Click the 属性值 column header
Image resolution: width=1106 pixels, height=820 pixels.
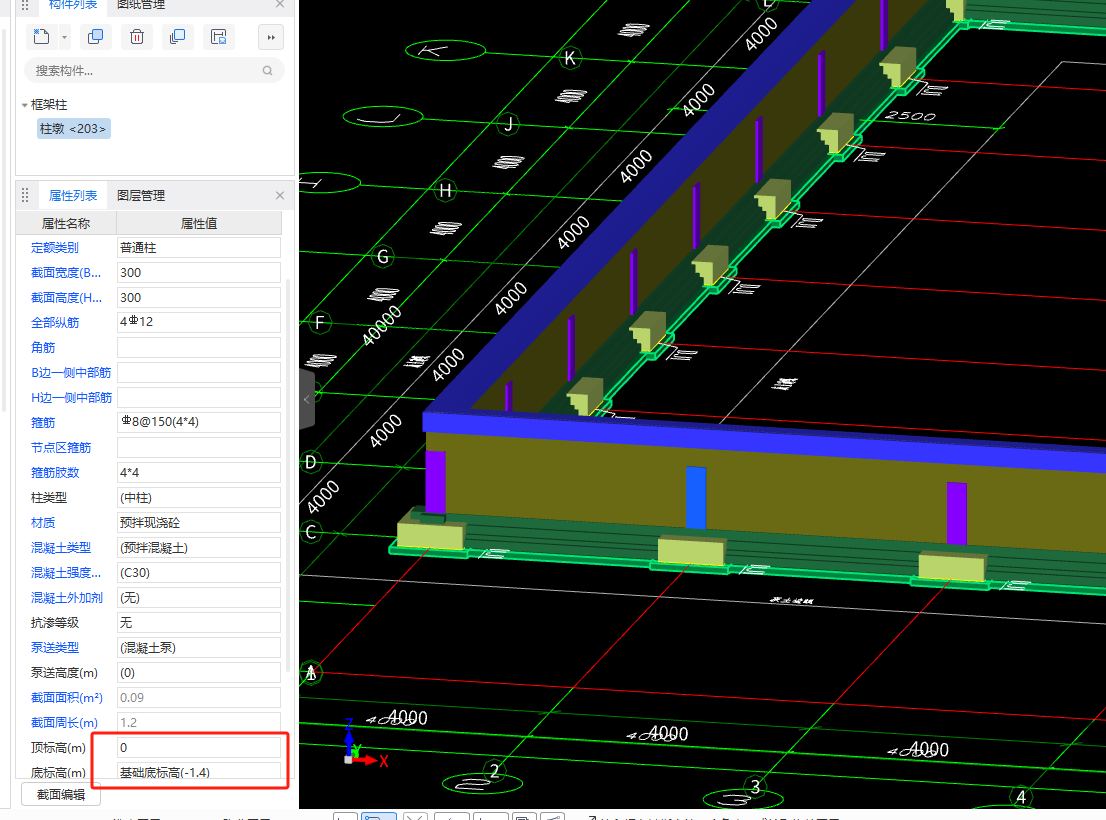199,224
